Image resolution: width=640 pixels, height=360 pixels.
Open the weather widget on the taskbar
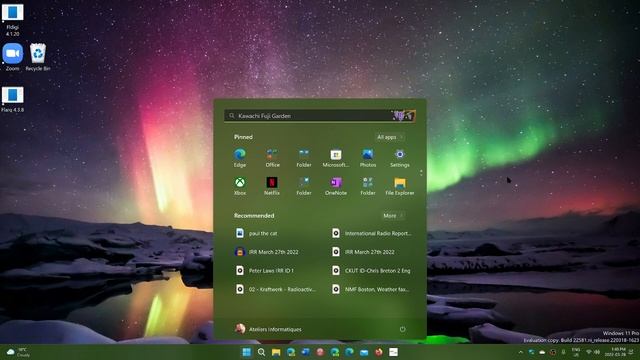(x=18, y=352)
